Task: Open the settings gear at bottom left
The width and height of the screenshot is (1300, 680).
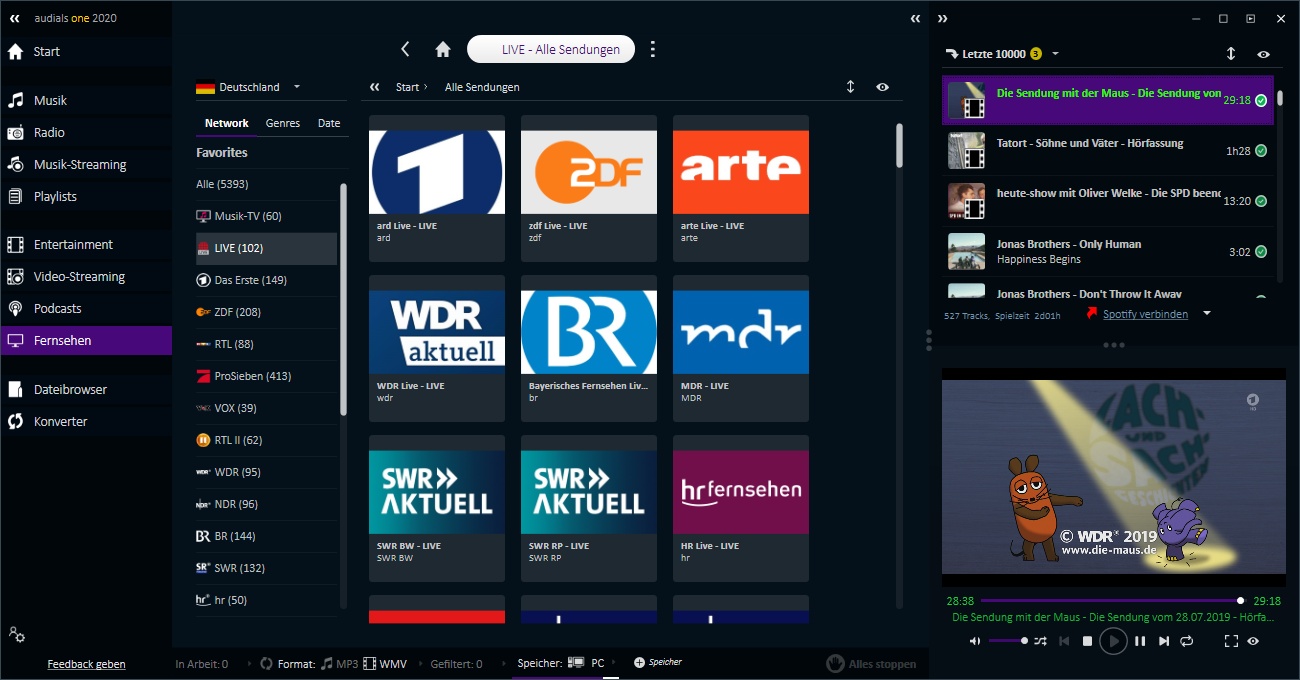Action: click(x=16, y=634)
